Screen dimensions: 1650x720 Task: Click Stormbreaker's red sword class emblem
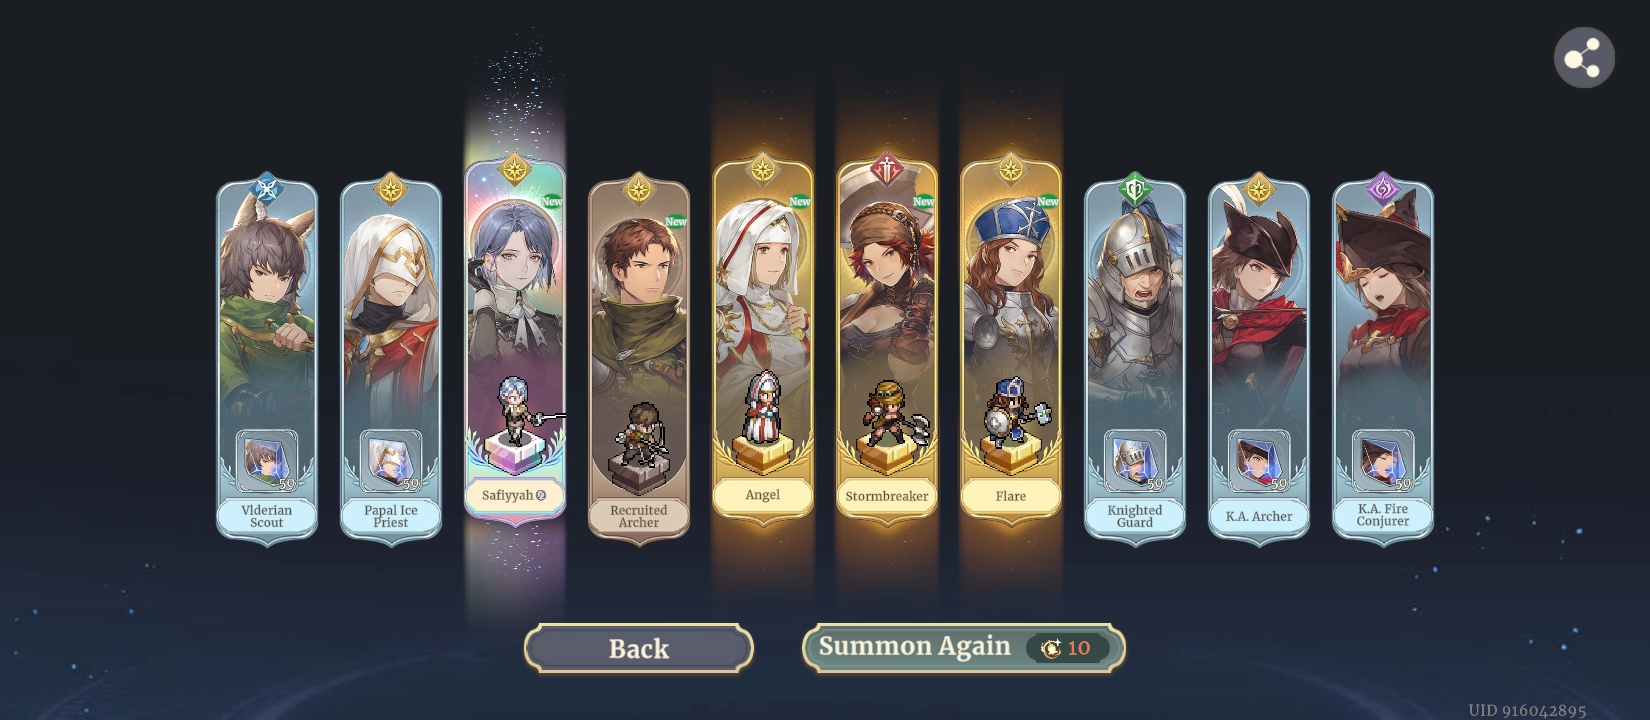887,169
